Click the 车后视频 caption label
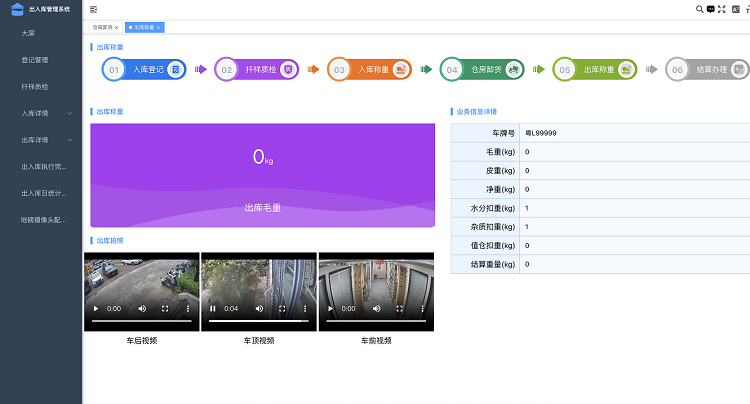Screen dimensions: 750x404 click(x=142, y=341)
